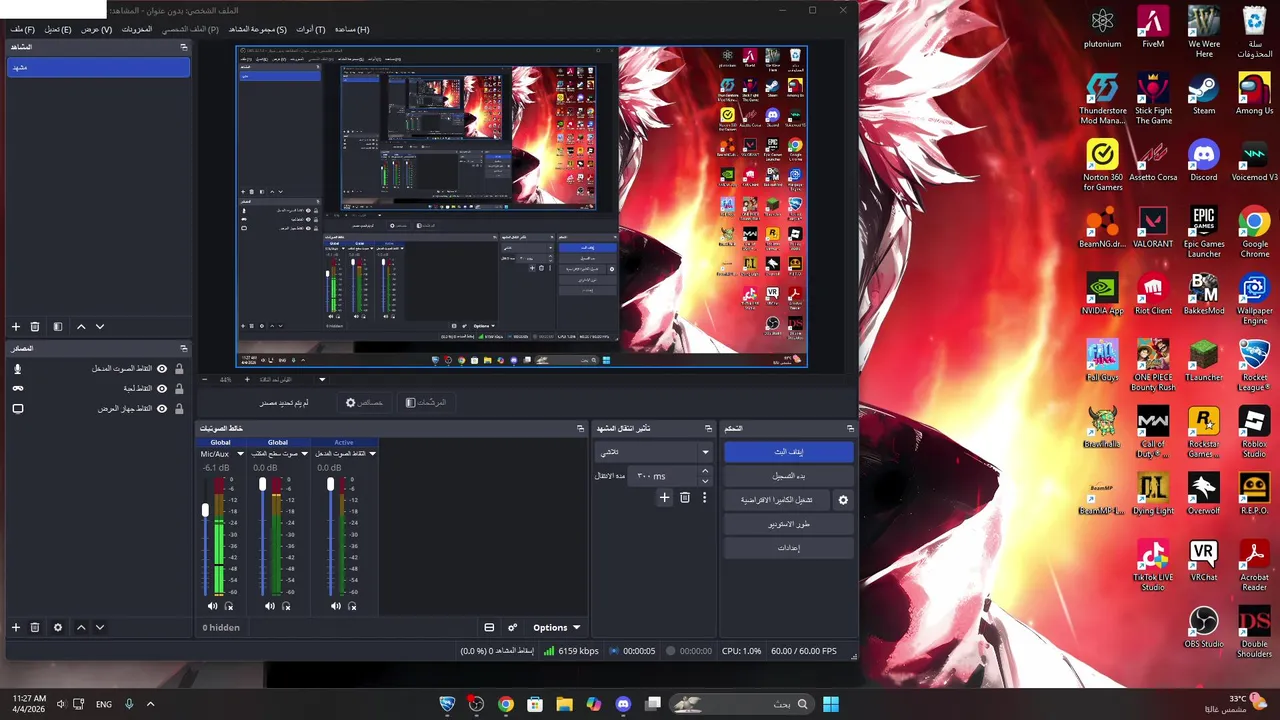This screenshot has width=1280, height=720.
Task: Click تشغيل الكاميرا الافتراضية virtual camera button
Action: click(777, 500)
